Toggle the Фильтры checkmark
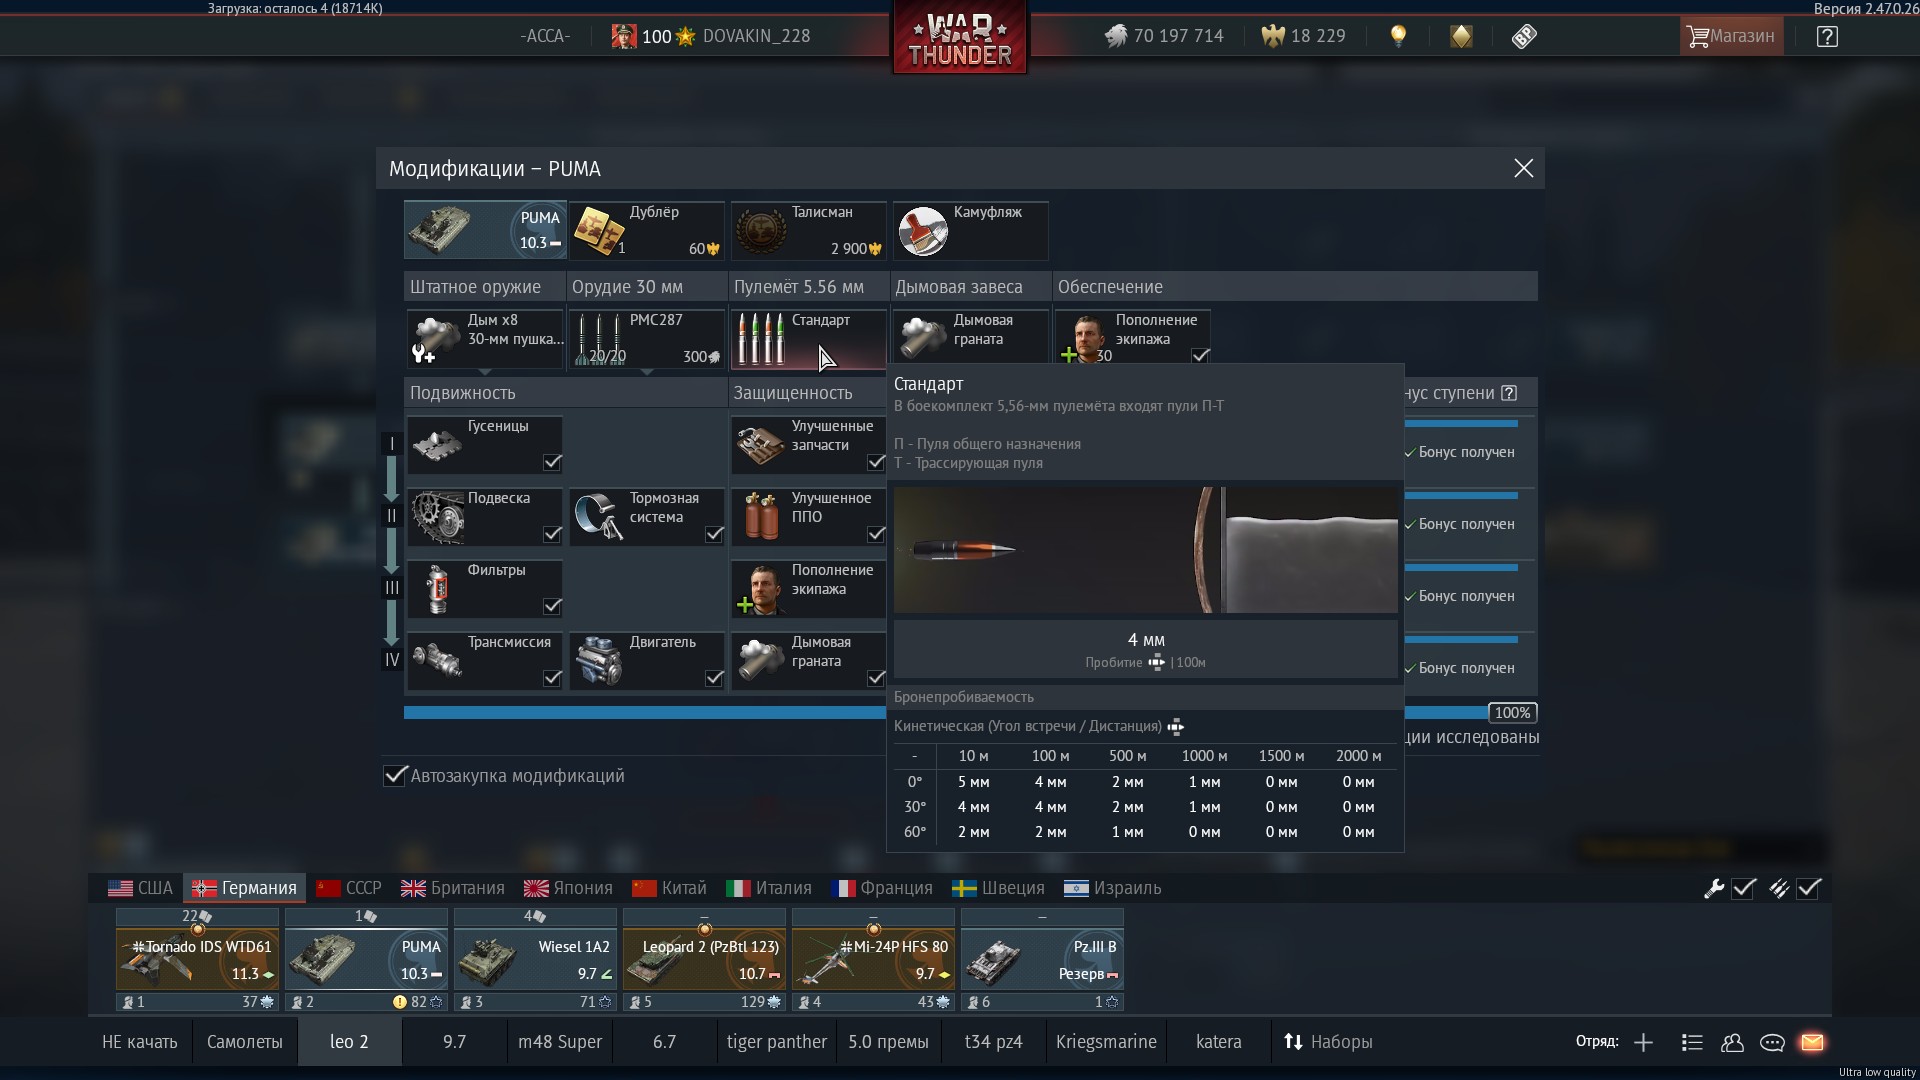The image size is (1920, 1080). (552, 606)
